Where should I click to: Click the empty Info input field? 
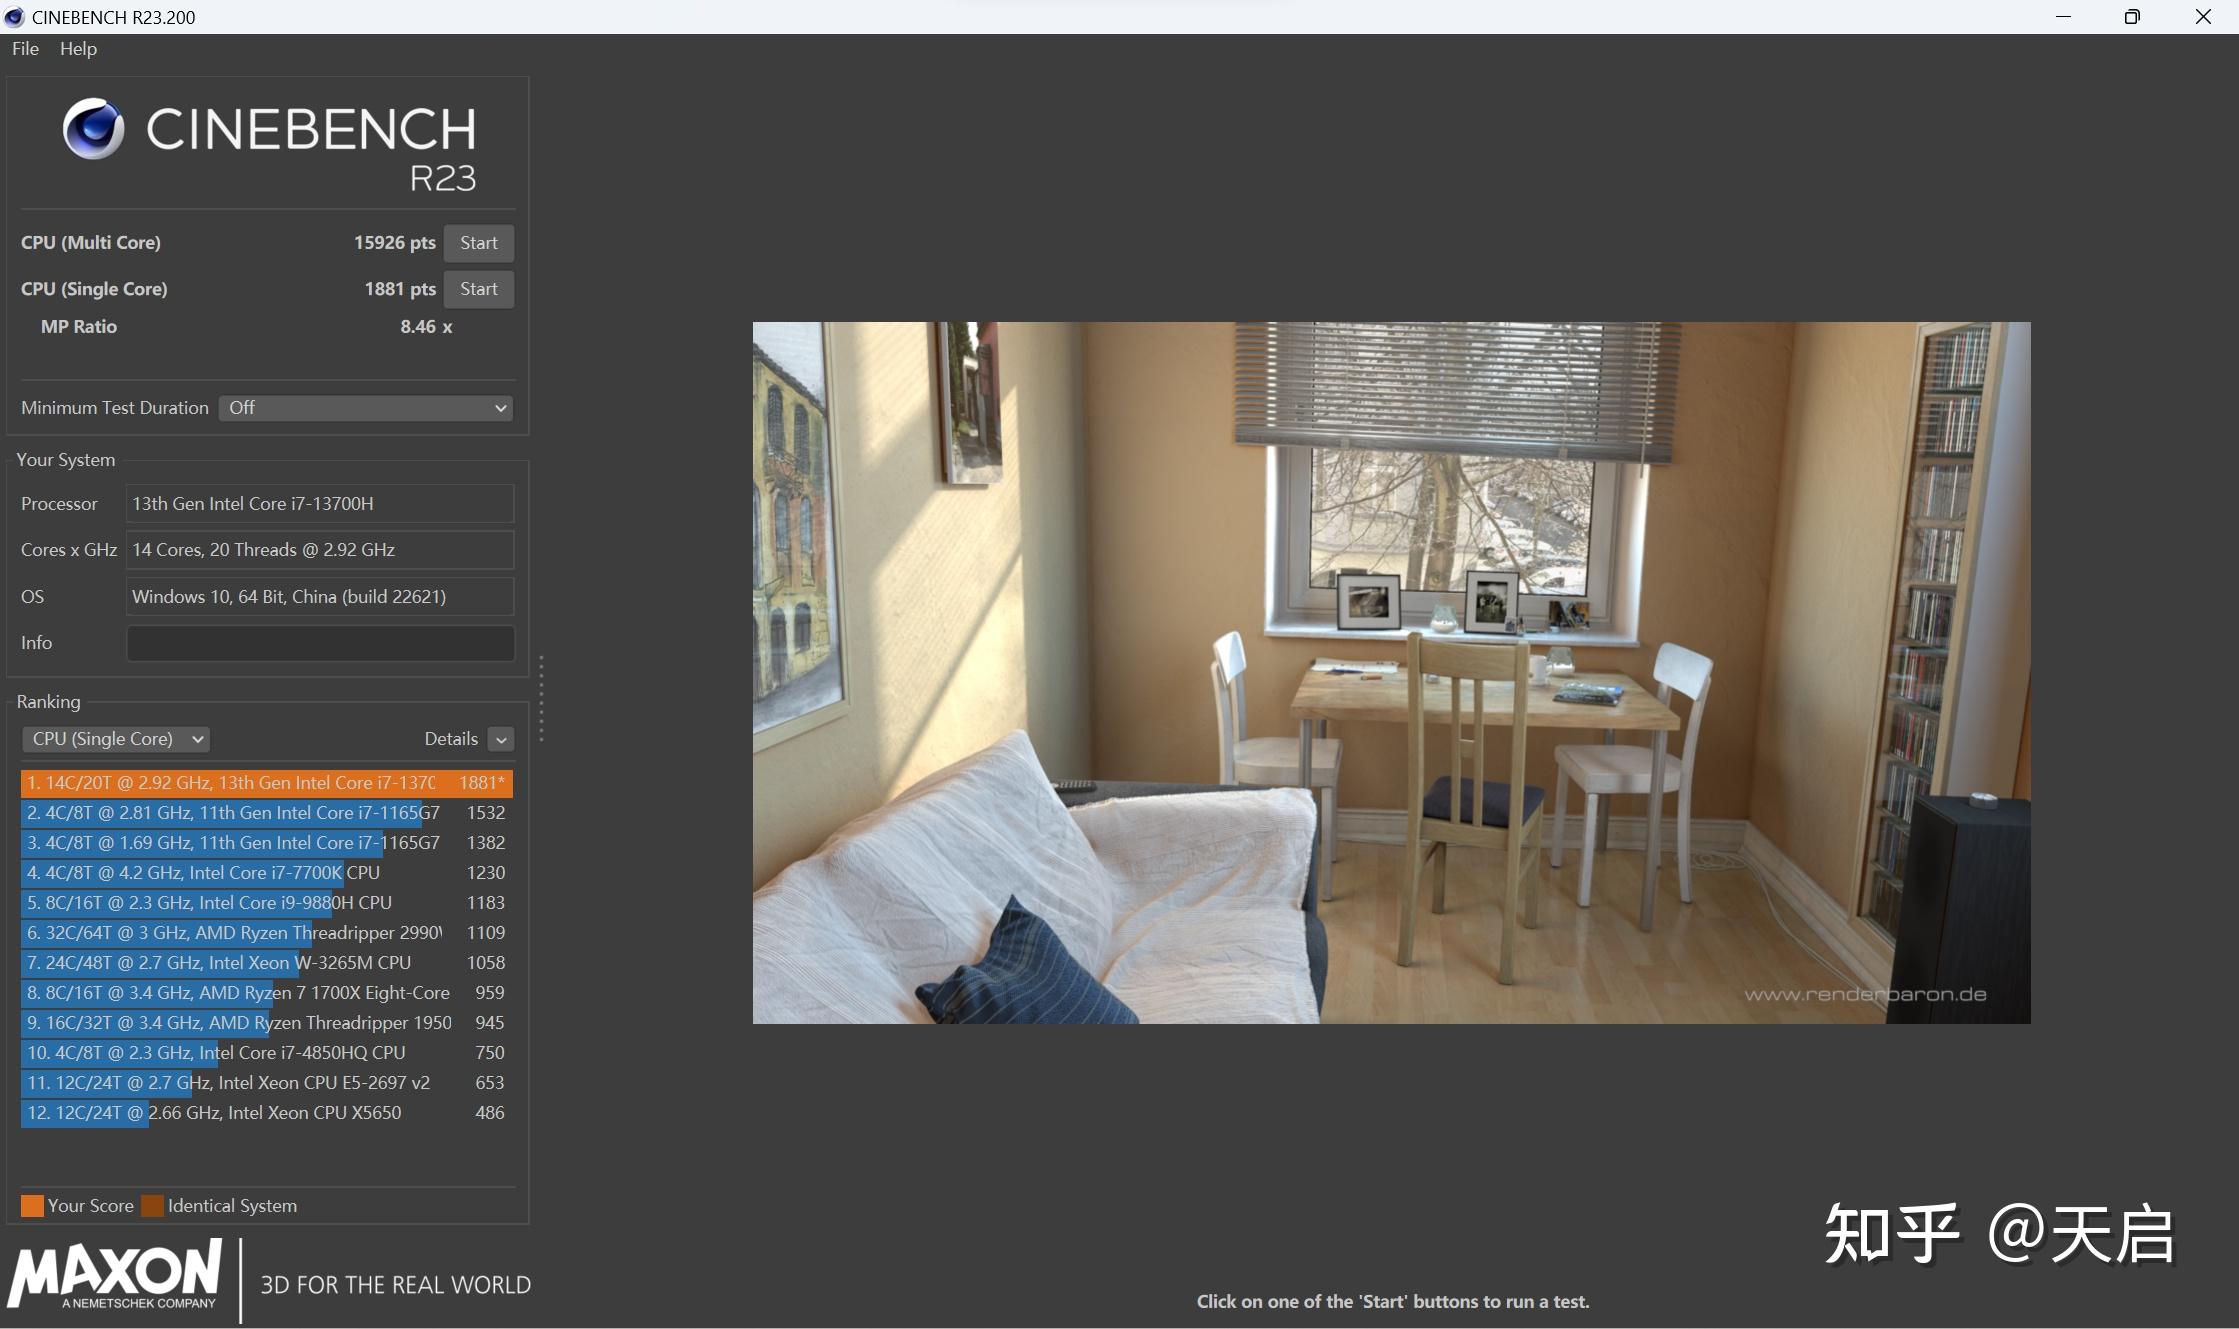[320, 643]
